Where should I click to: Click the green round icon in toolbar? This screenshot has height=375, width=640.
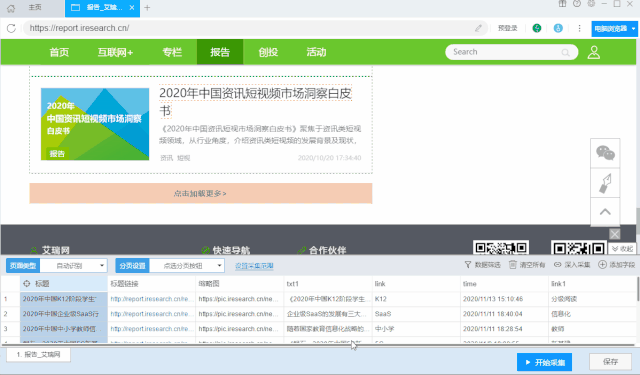537,28
